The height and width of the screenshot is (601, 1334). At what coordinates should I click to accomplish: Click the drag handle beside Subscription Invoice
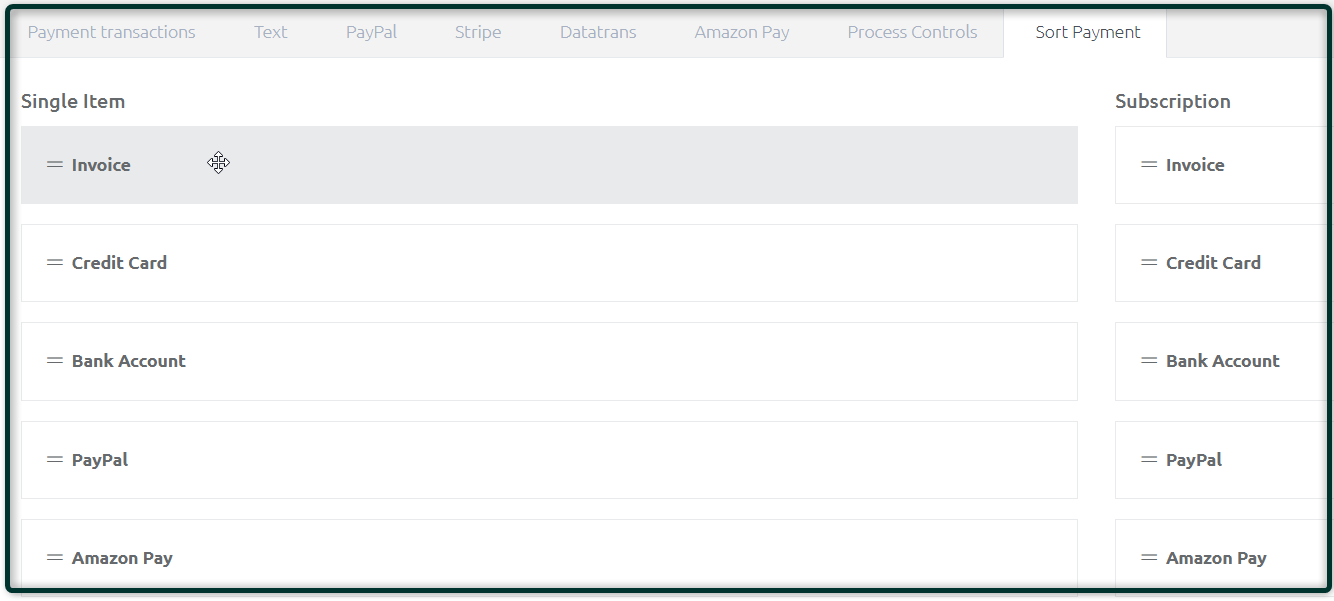point(1149,165)
